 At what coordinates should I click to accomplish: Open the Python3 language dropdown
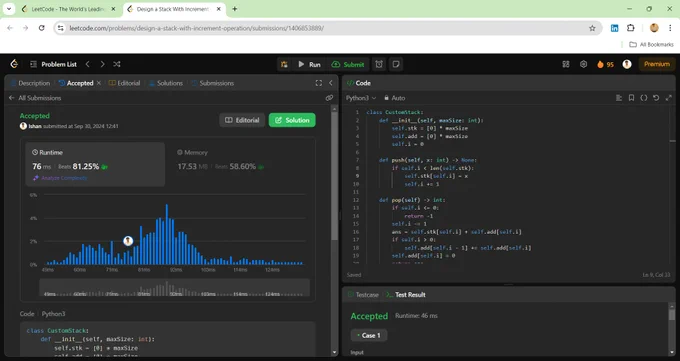coord(361,98)
